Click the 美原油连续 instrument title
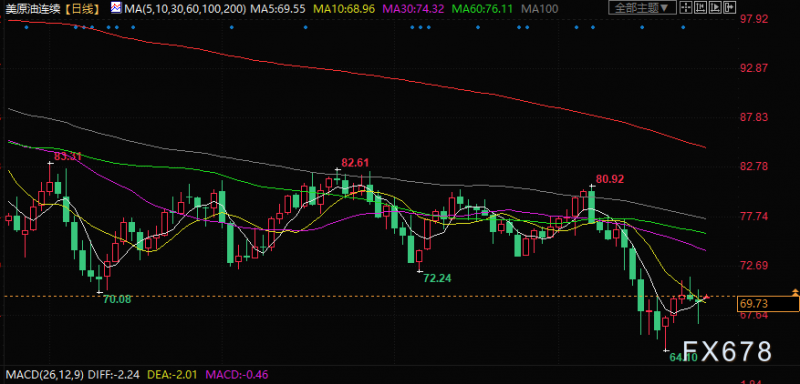The width and height of the screenshot is (800, 384). click(x=32, y=8)
